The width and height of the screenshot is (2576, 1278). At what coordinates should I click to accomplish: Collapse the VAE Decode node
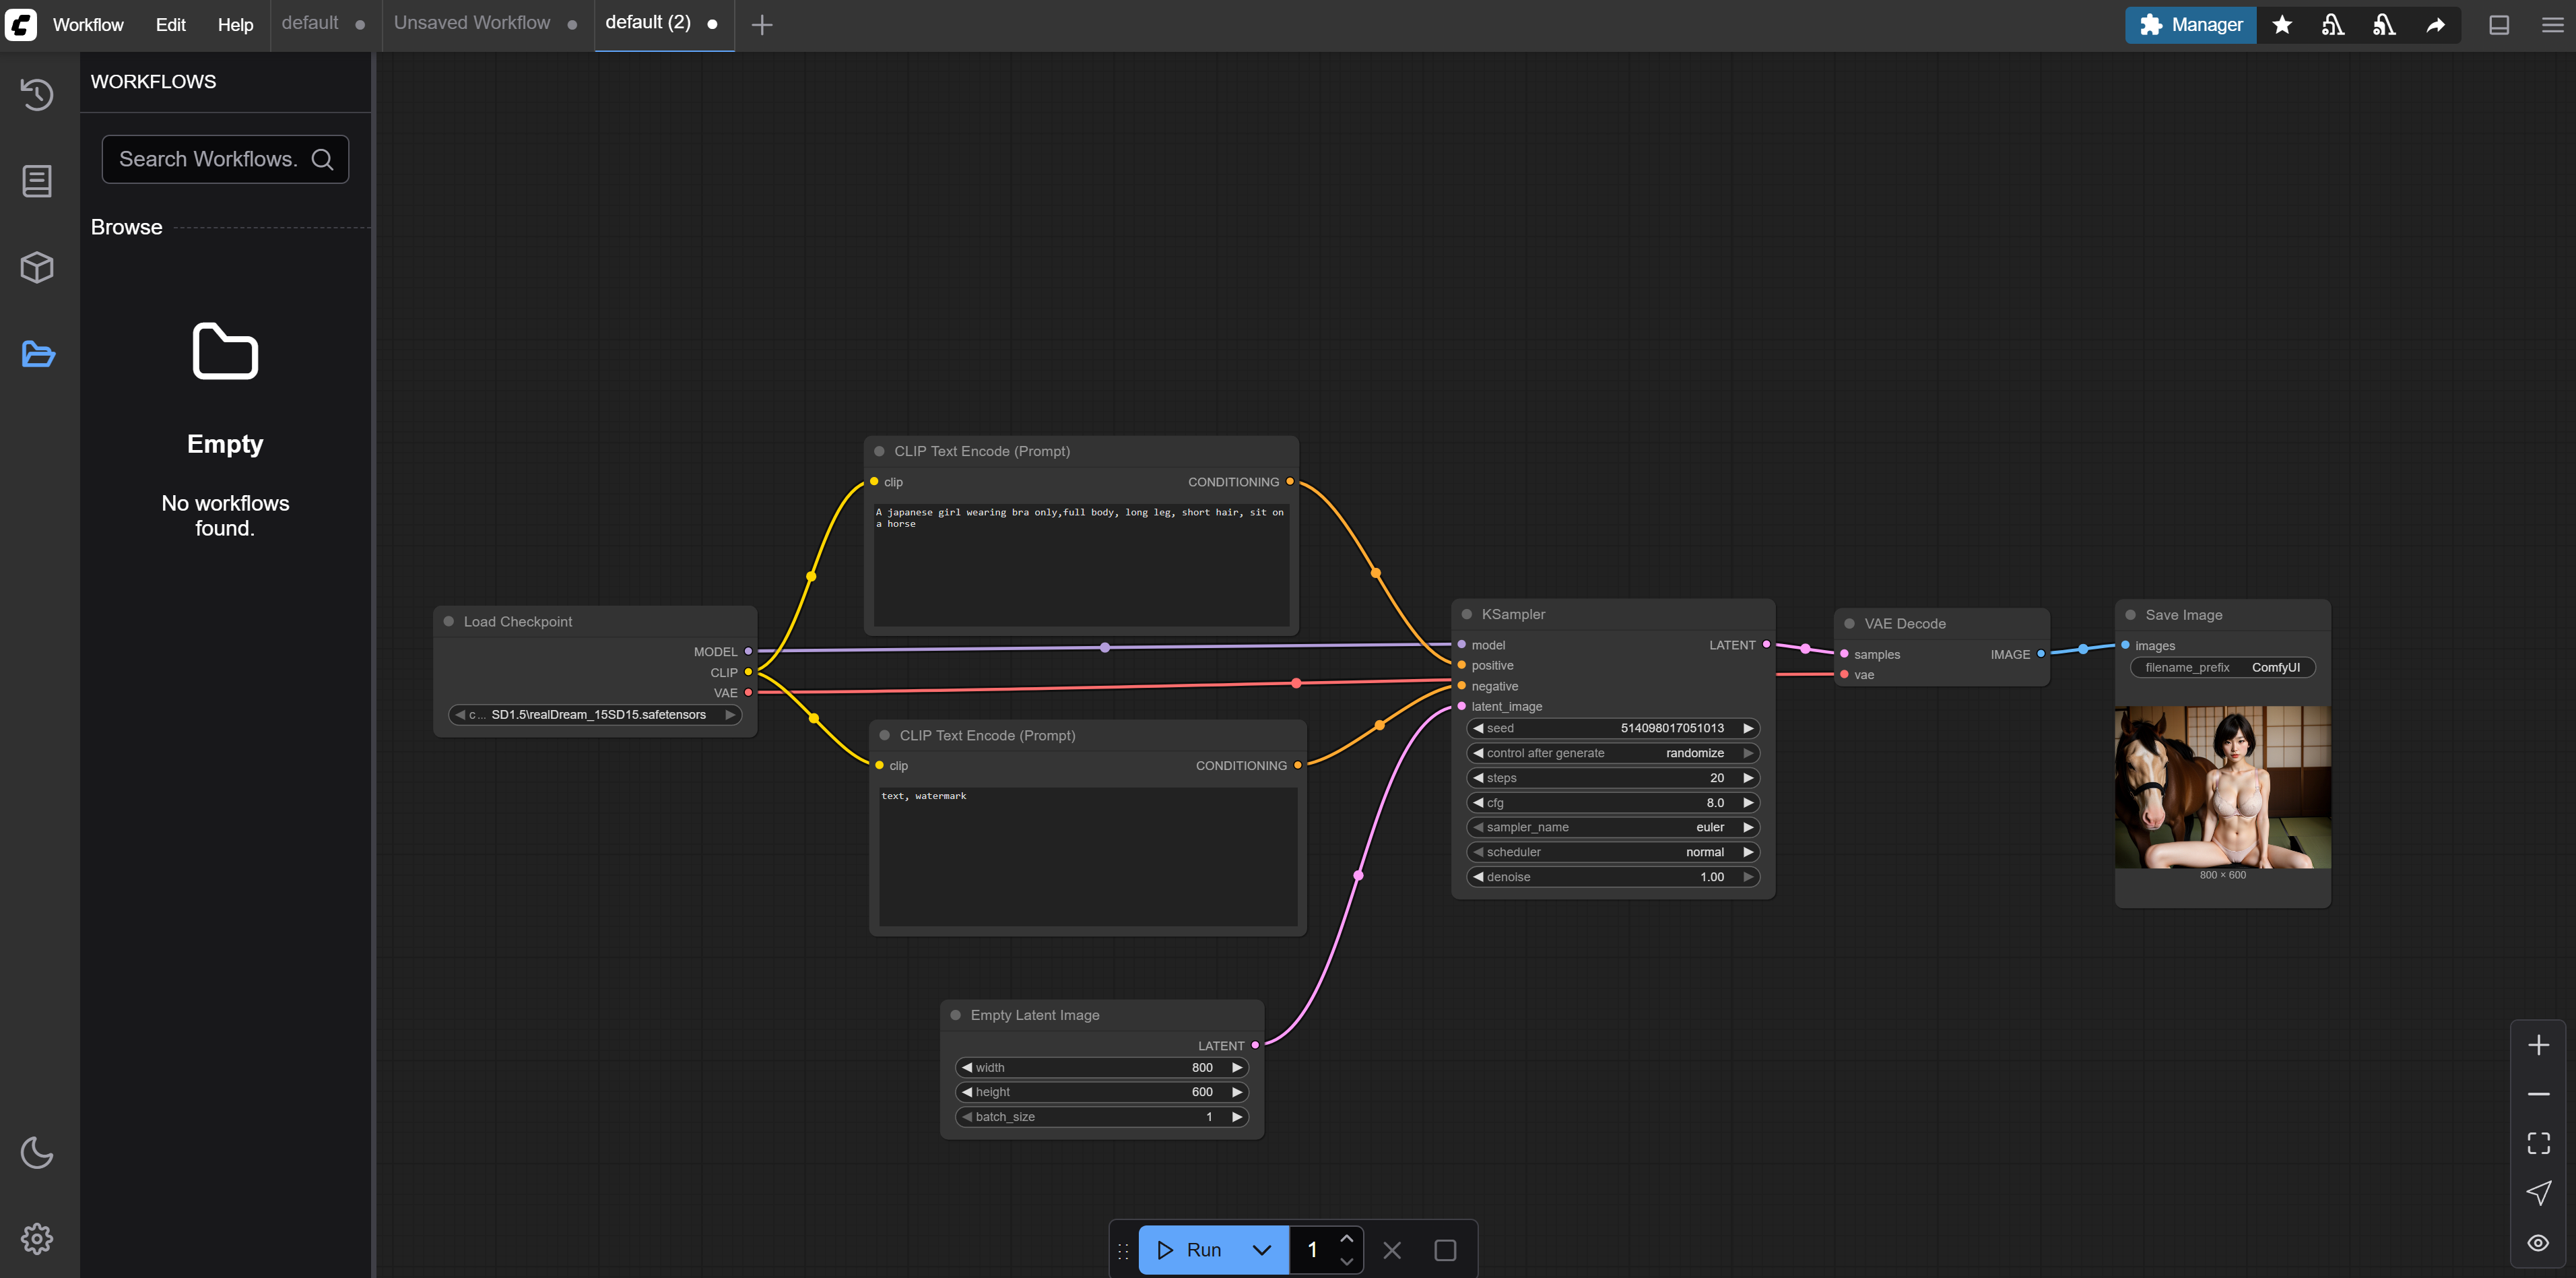(x=1849, y=624)
